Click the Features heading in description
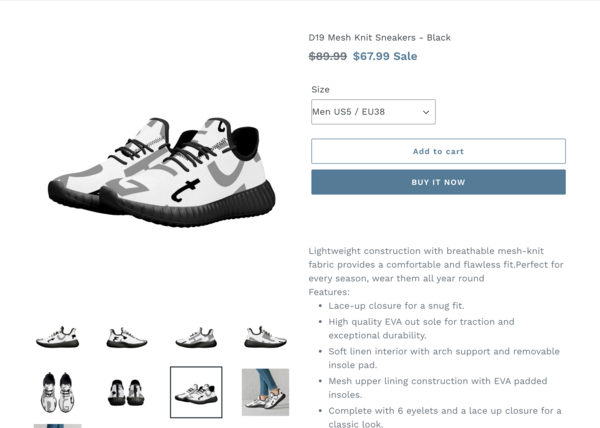Viewport: 600px width, 428px height. coord(329,292)
